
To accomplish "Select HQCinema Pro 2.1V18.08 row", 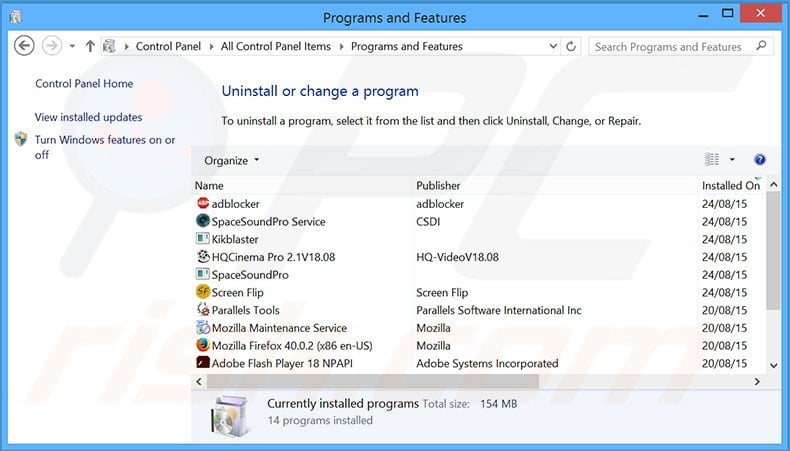I will click(479, 256).
